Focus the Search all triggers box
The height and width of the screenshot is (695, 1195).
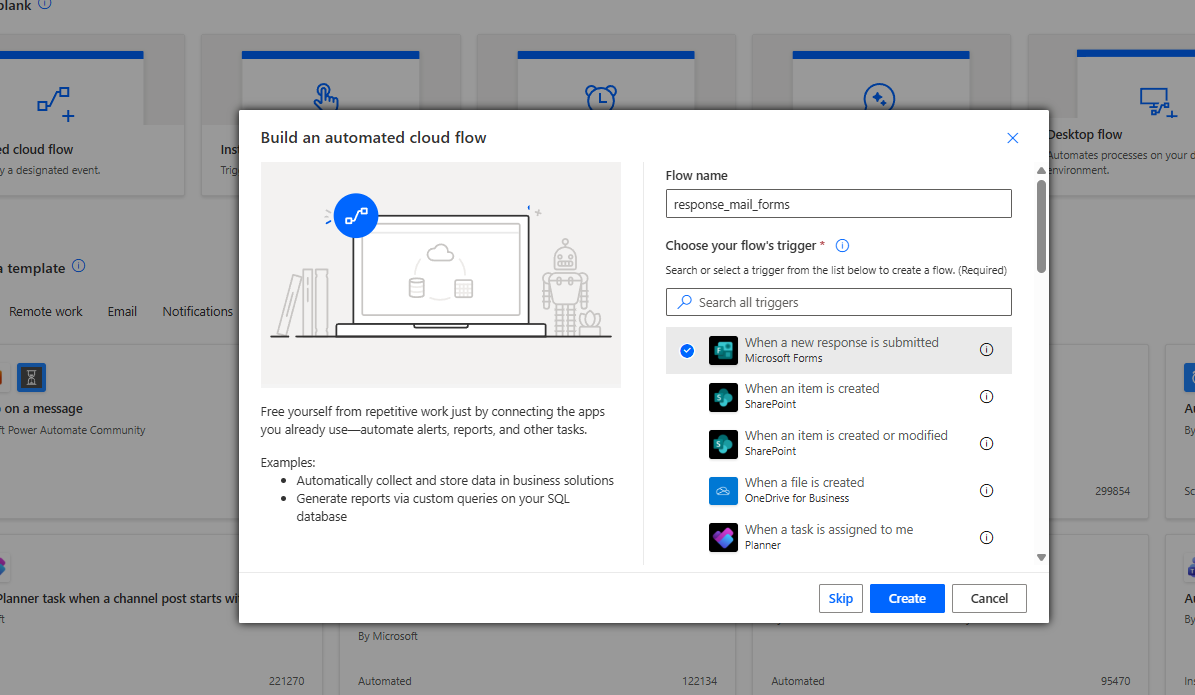(838, 302)
